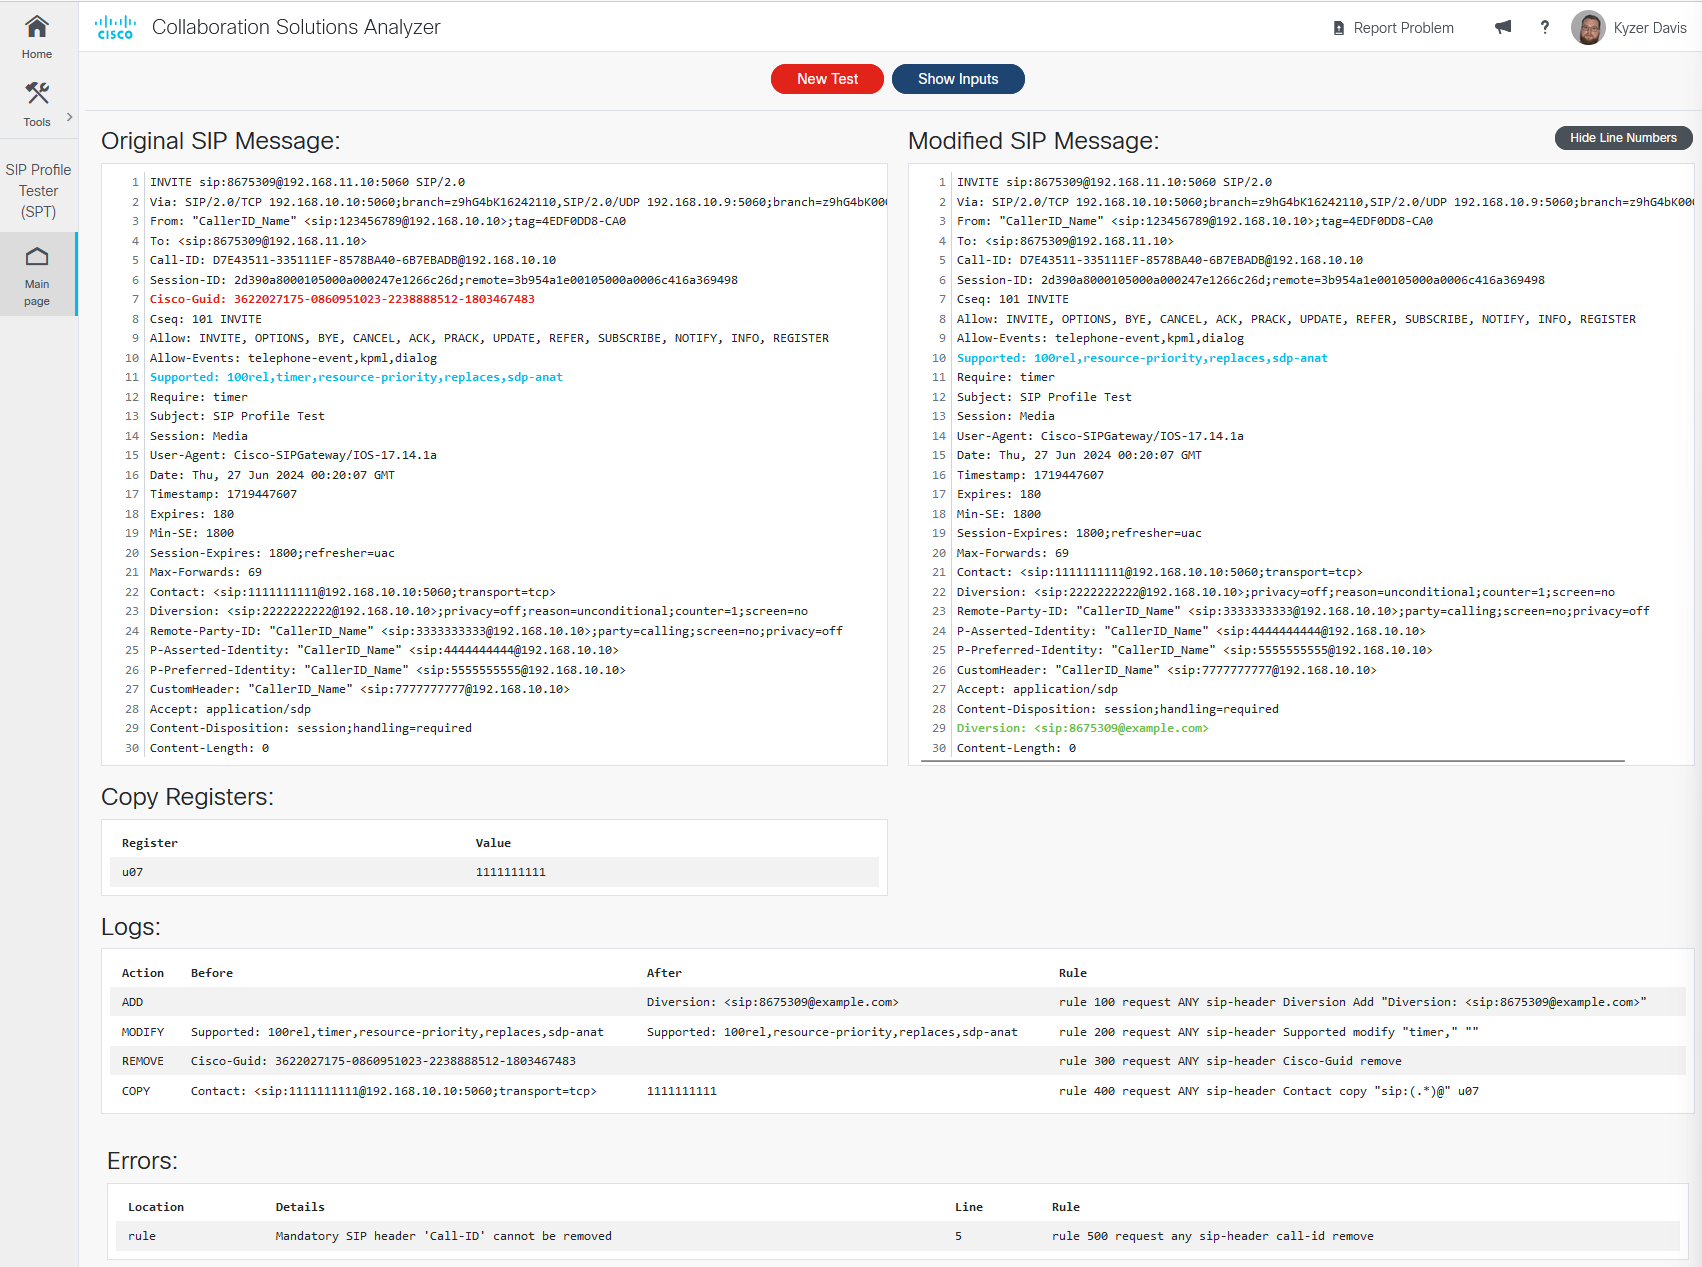1702x1267 pixels.
Task: Click the Home icon in the sidebar
Action: [x=37, y=28]
